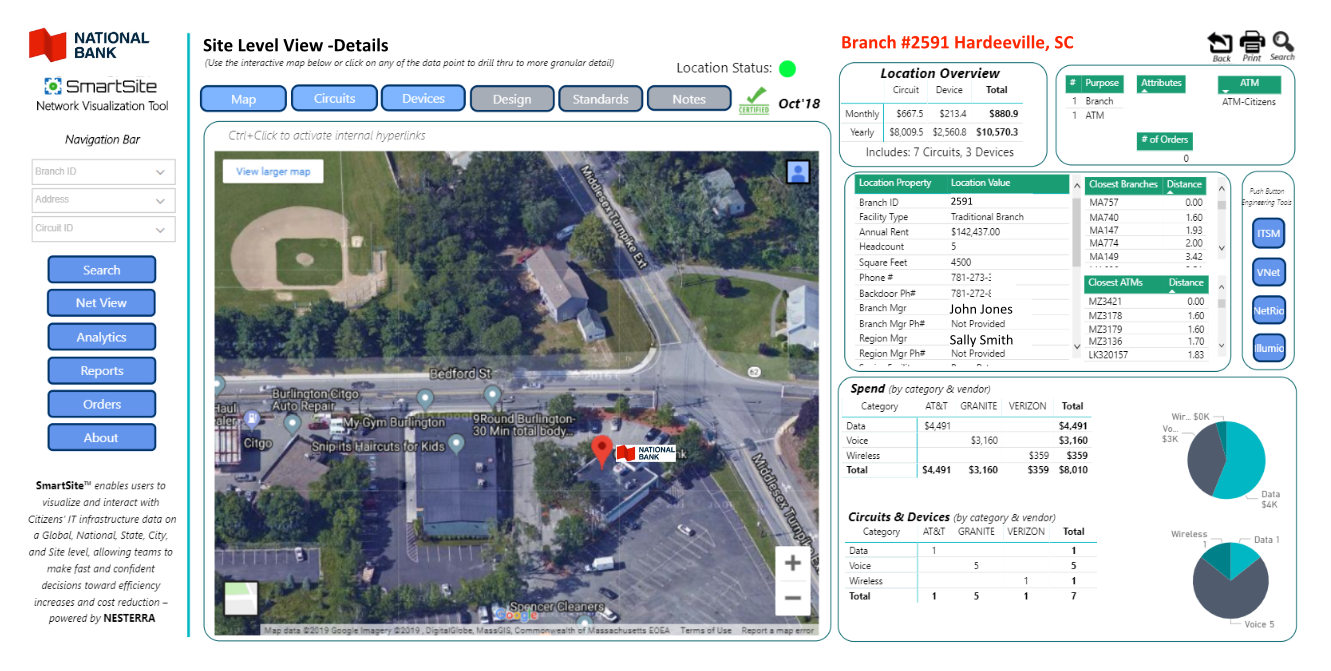The width and height of the screenshot is (1331, 671).
Task: Open the Standards tab
Action: (x=600, y=99)
